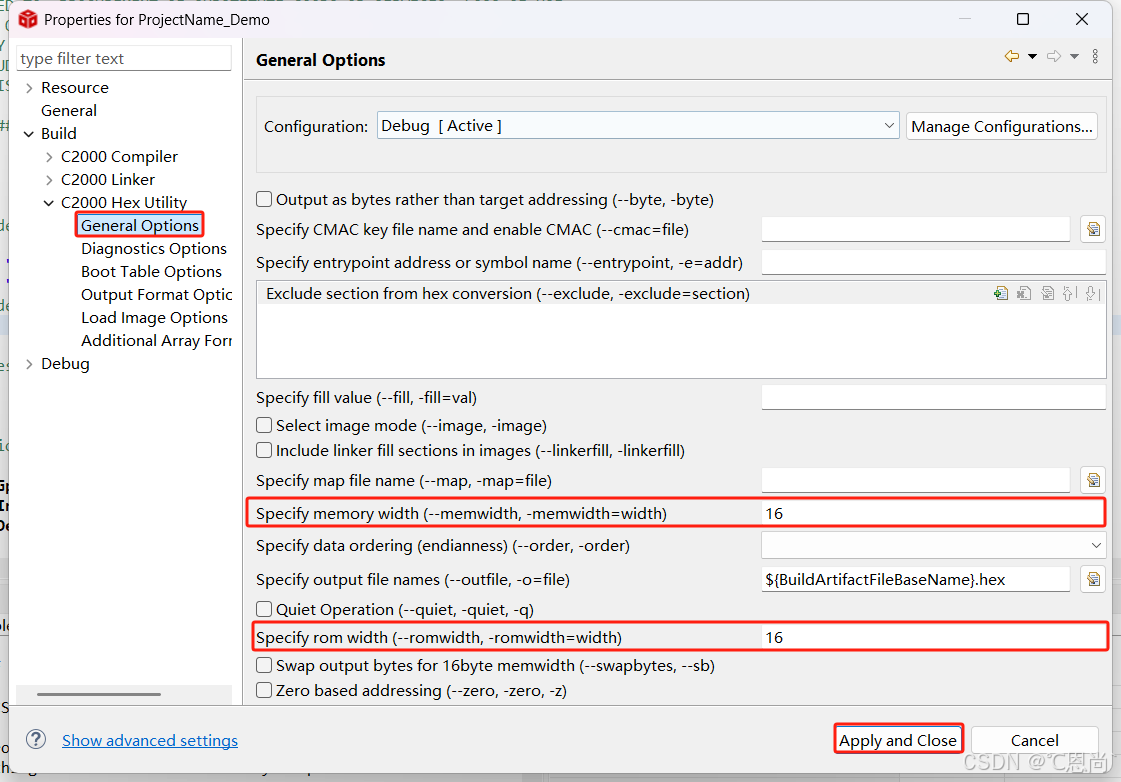Click the rom width field showing 16
This screenshot has width=1121, height=782.
pyautogui.click(x=934, y=637)
